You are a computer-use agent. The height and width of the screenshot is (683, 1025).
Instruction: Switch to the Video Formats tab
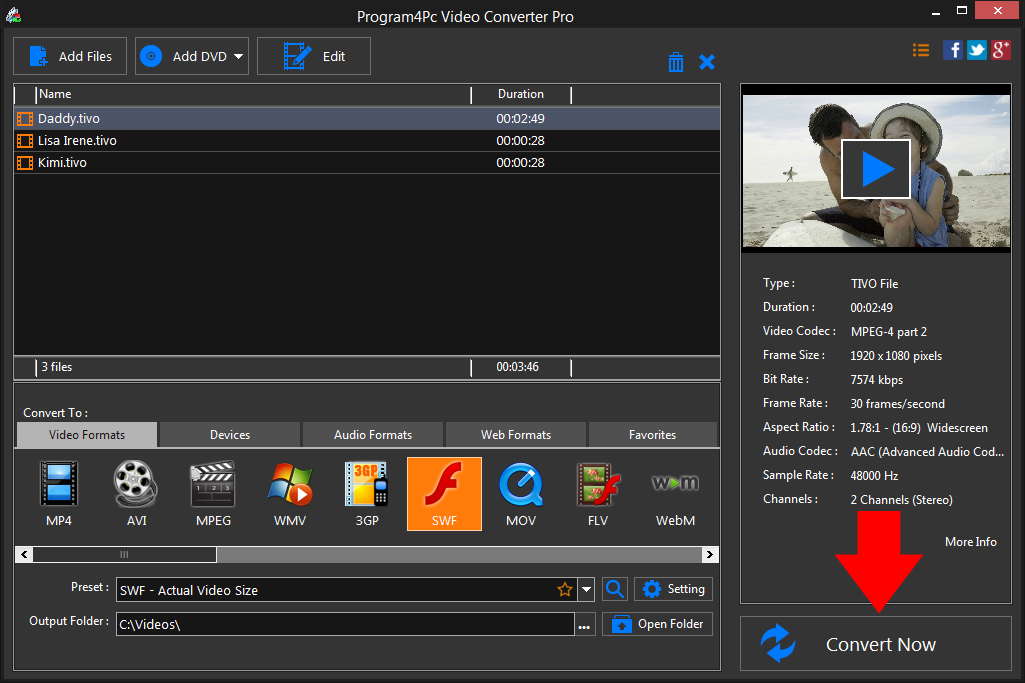86,435
